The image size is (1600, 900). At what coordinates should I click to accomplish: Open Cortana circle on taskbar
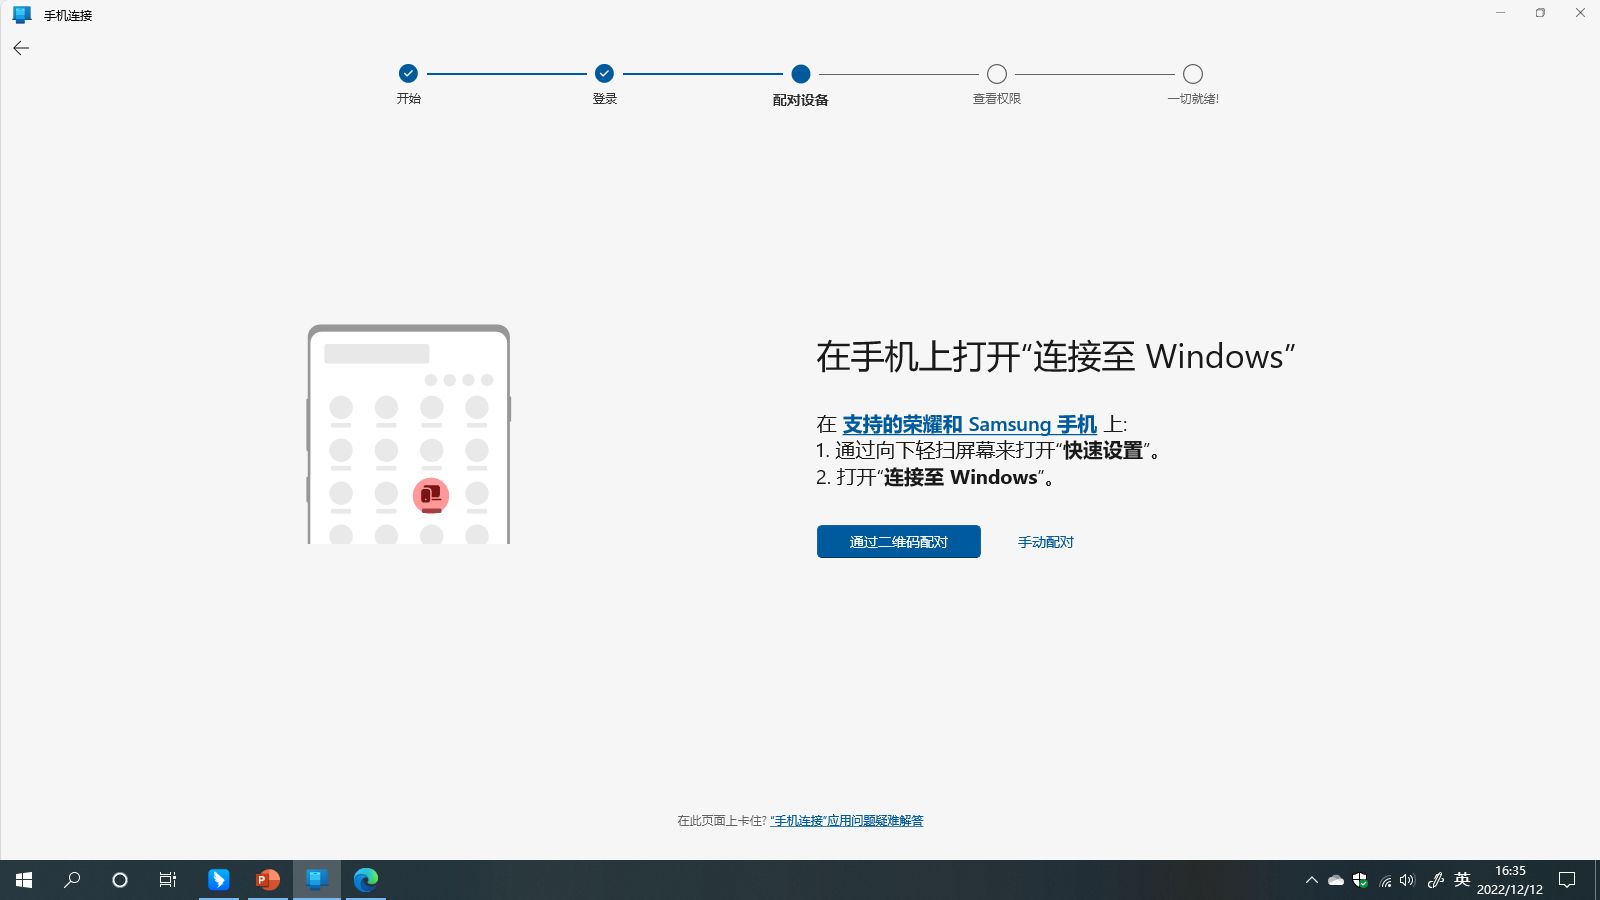coord(120,880)
